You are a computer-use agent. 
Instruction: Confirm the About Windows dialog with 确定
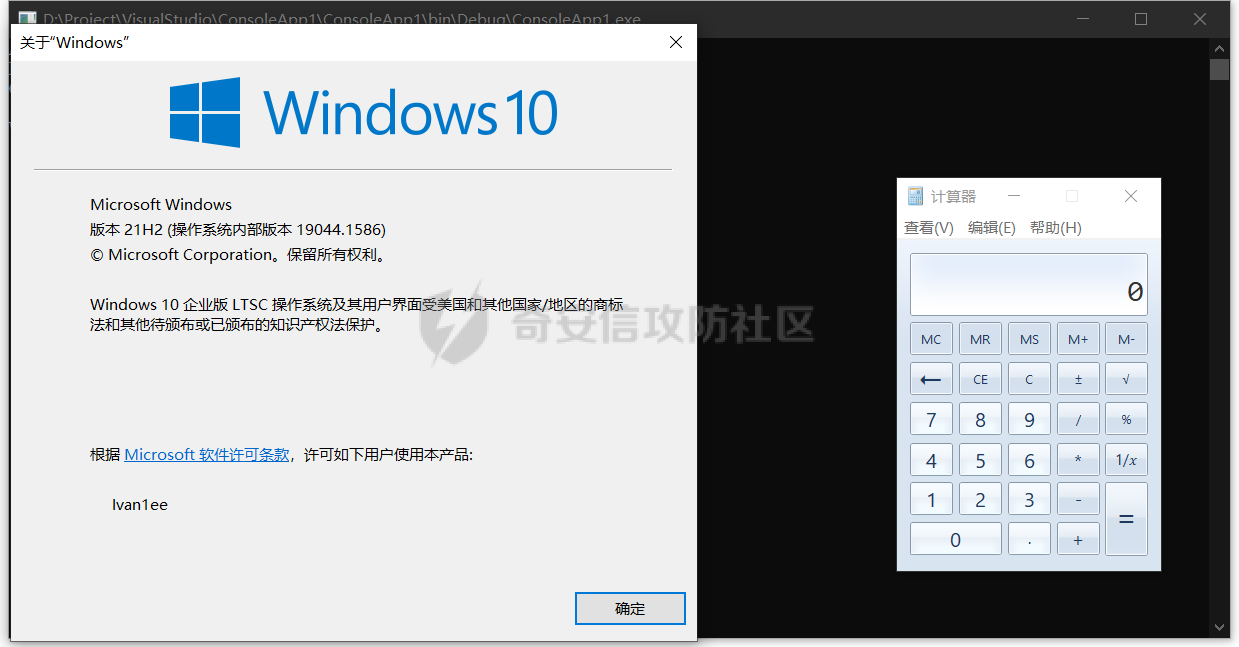[x=630, y=609]
